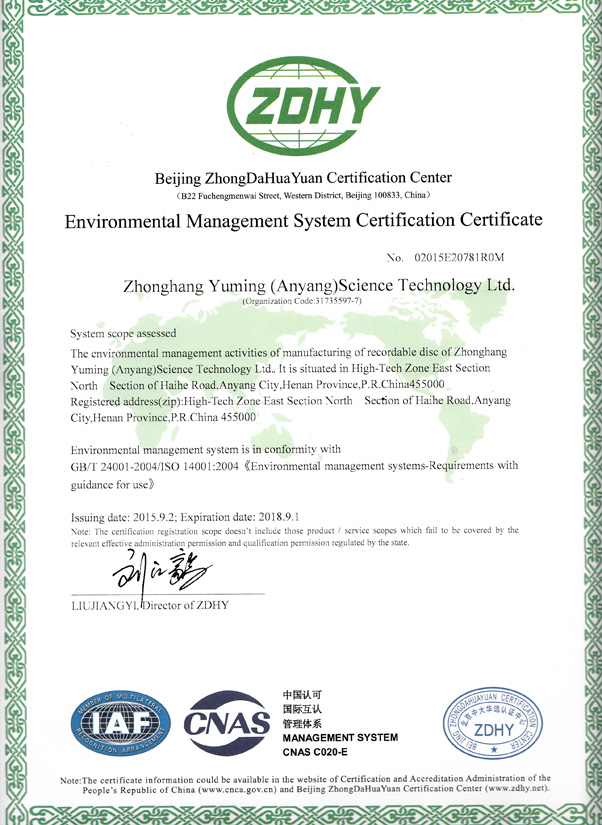602x825 pixels.
Task: Click 'Environmental Management System Certification Certificate' title
Action: coord(303,220)
